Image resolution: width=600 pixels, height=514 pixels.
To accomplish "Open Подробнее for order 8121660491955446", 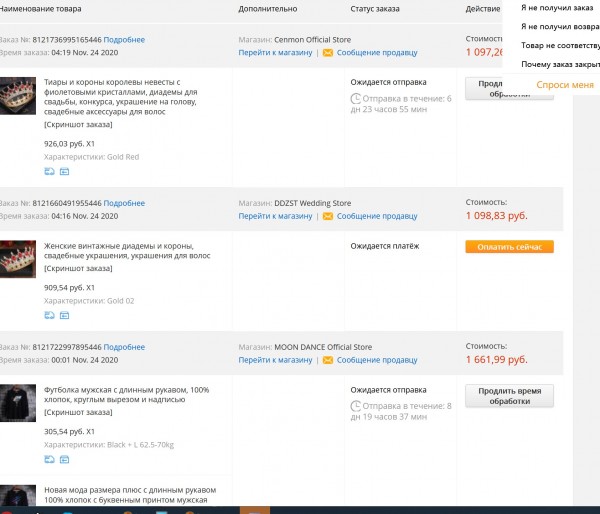I will (x=124, y=203).
